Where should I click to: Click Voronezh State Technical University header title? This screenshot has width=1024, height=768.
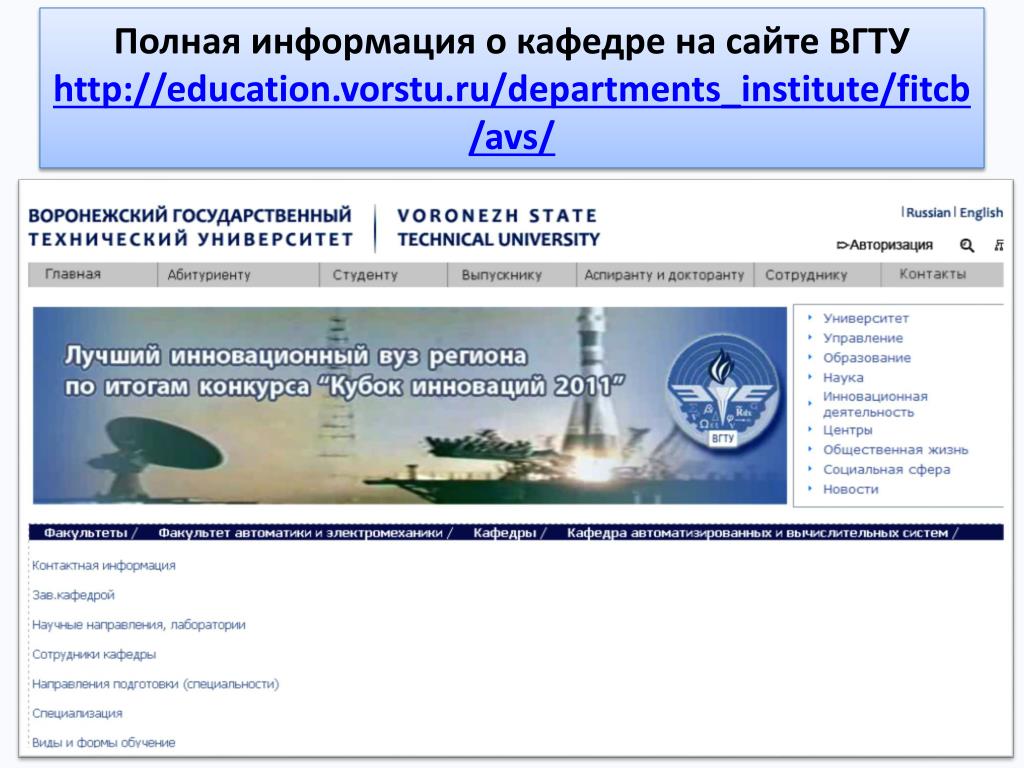498,227
